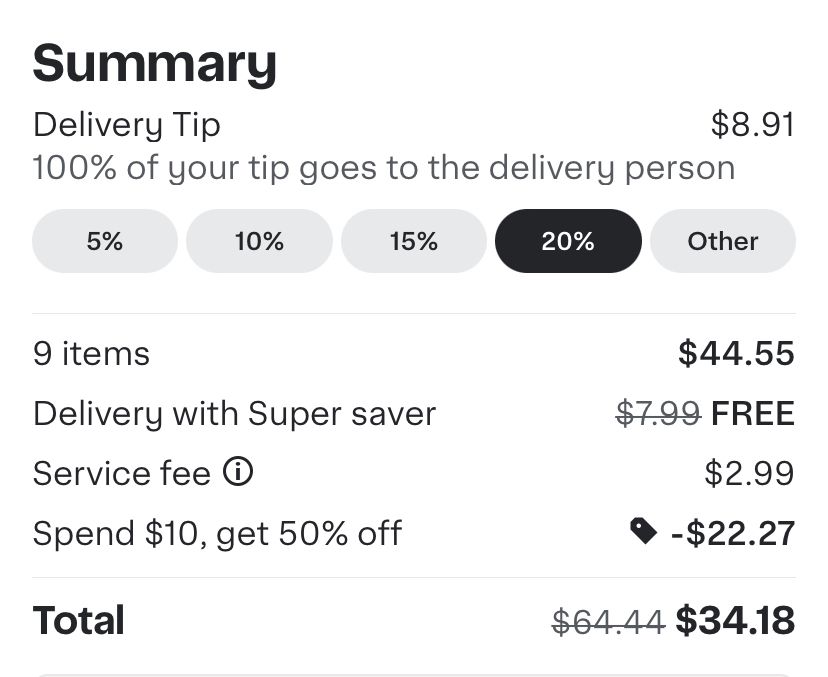828x677 pixels.
Task: Tap the Service fee label
Action: tap(121, 473)
